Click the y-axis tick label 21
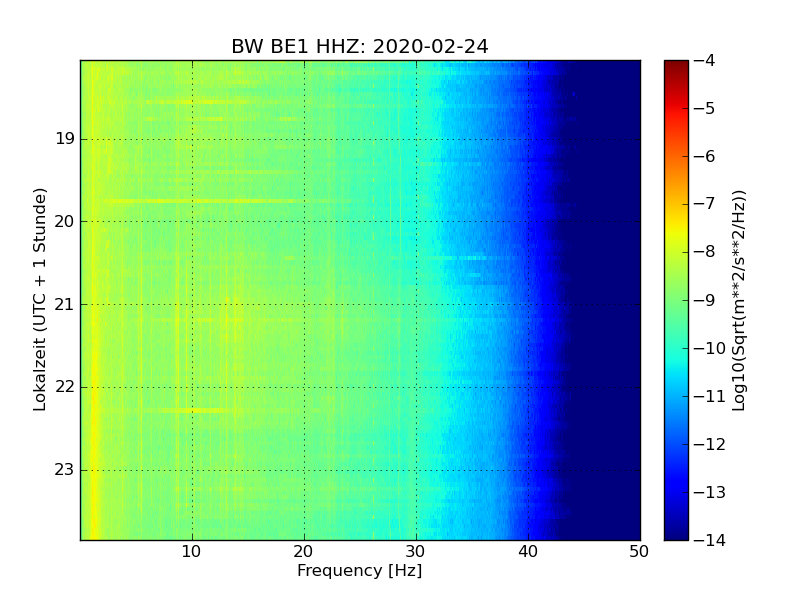The image size is (800, 600). 65,305
